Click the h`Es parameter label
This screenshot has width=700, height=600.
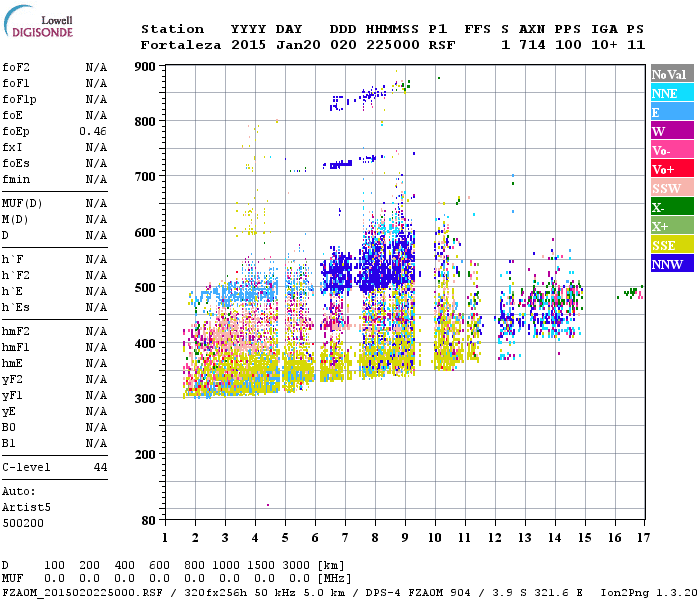point(16,308)
